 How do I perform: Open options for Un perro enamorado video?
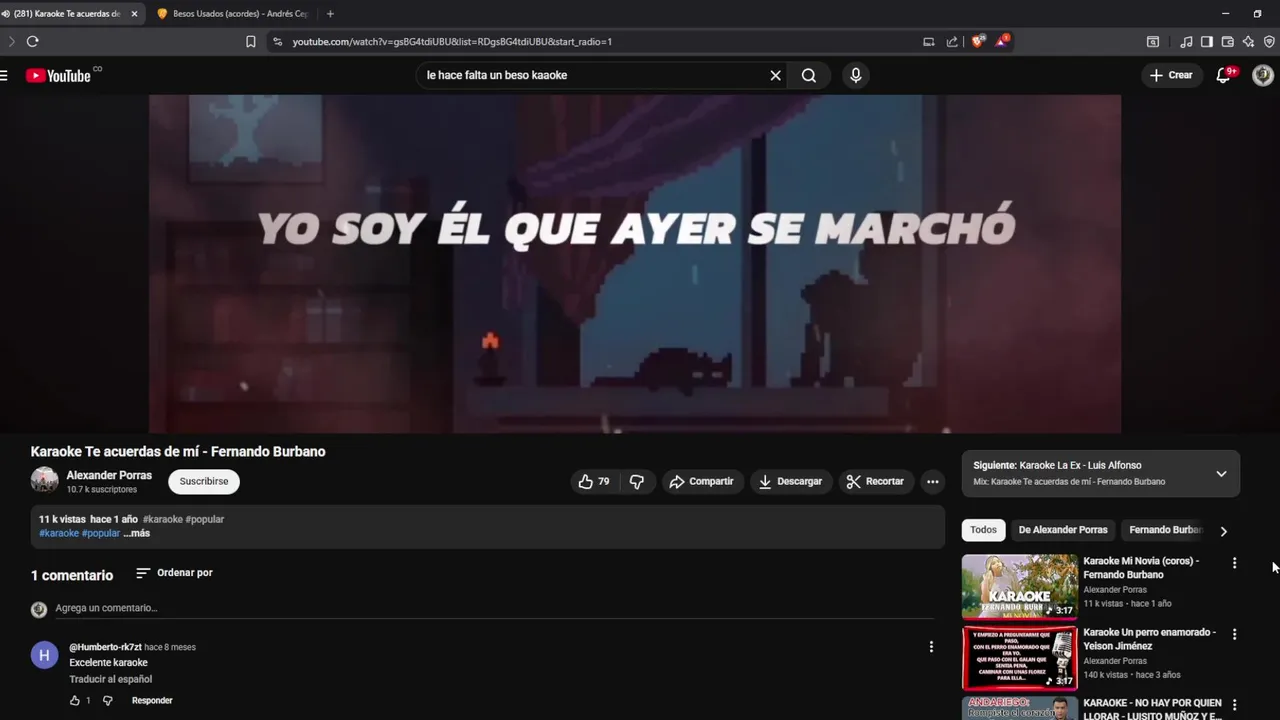[1234, 634]
